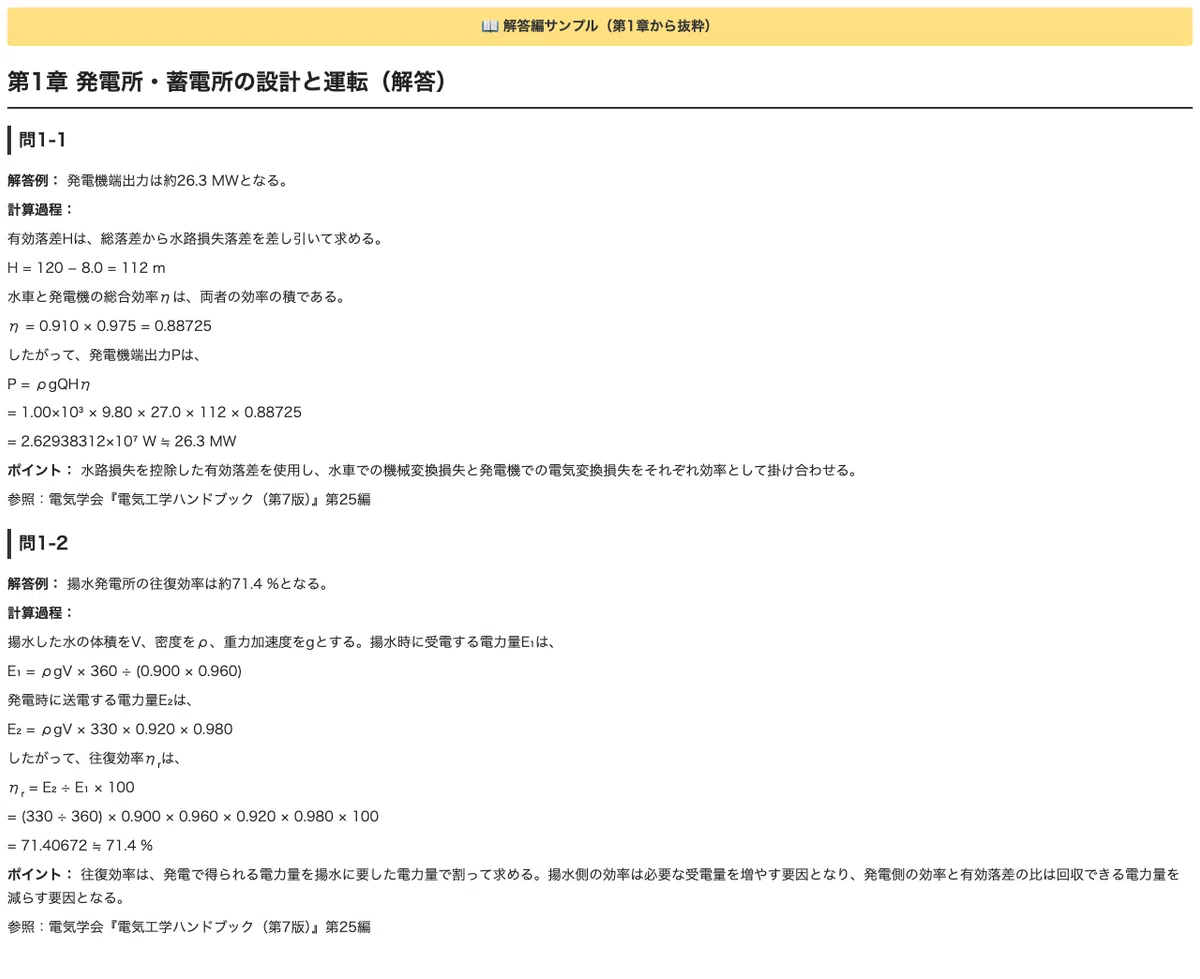The image size is (1200, 979).
Task: Click the line "= 1.00×10³ × 9.80 × 27.0 × 112 × 0.88725"
Action: pos(155,412)
